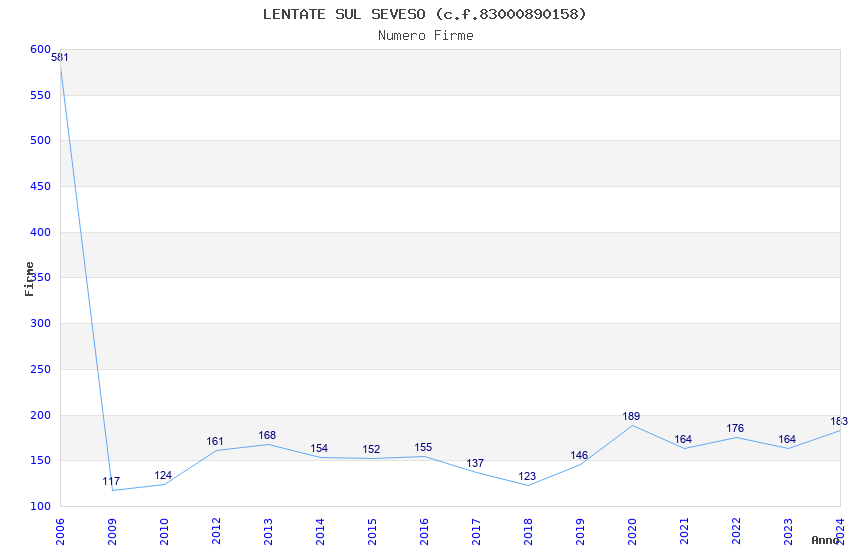The width and height of the screenshot is (850, 550).
Task: Select the 117 data label for 2009
Action: pos(111,481)
